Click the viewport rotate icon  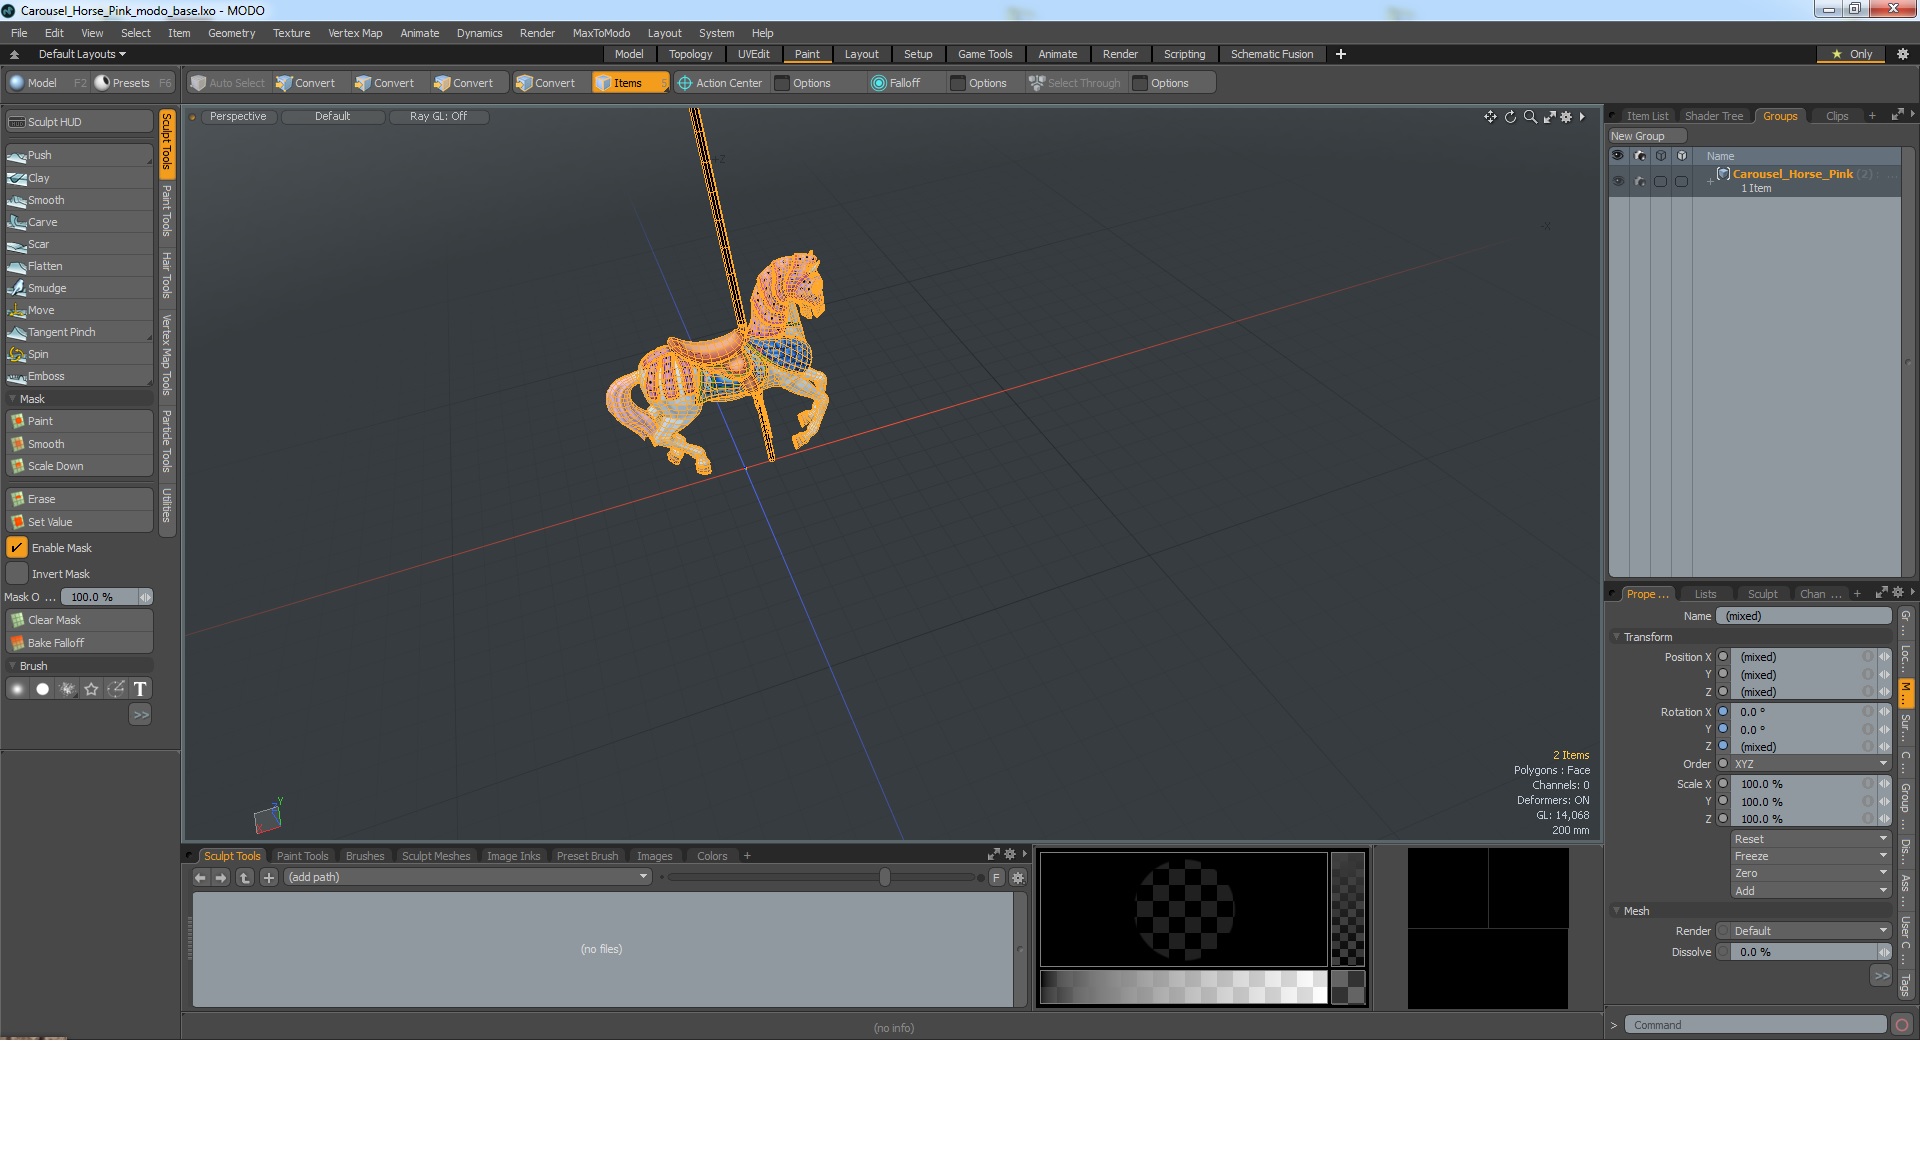(x=1510, y=117)
